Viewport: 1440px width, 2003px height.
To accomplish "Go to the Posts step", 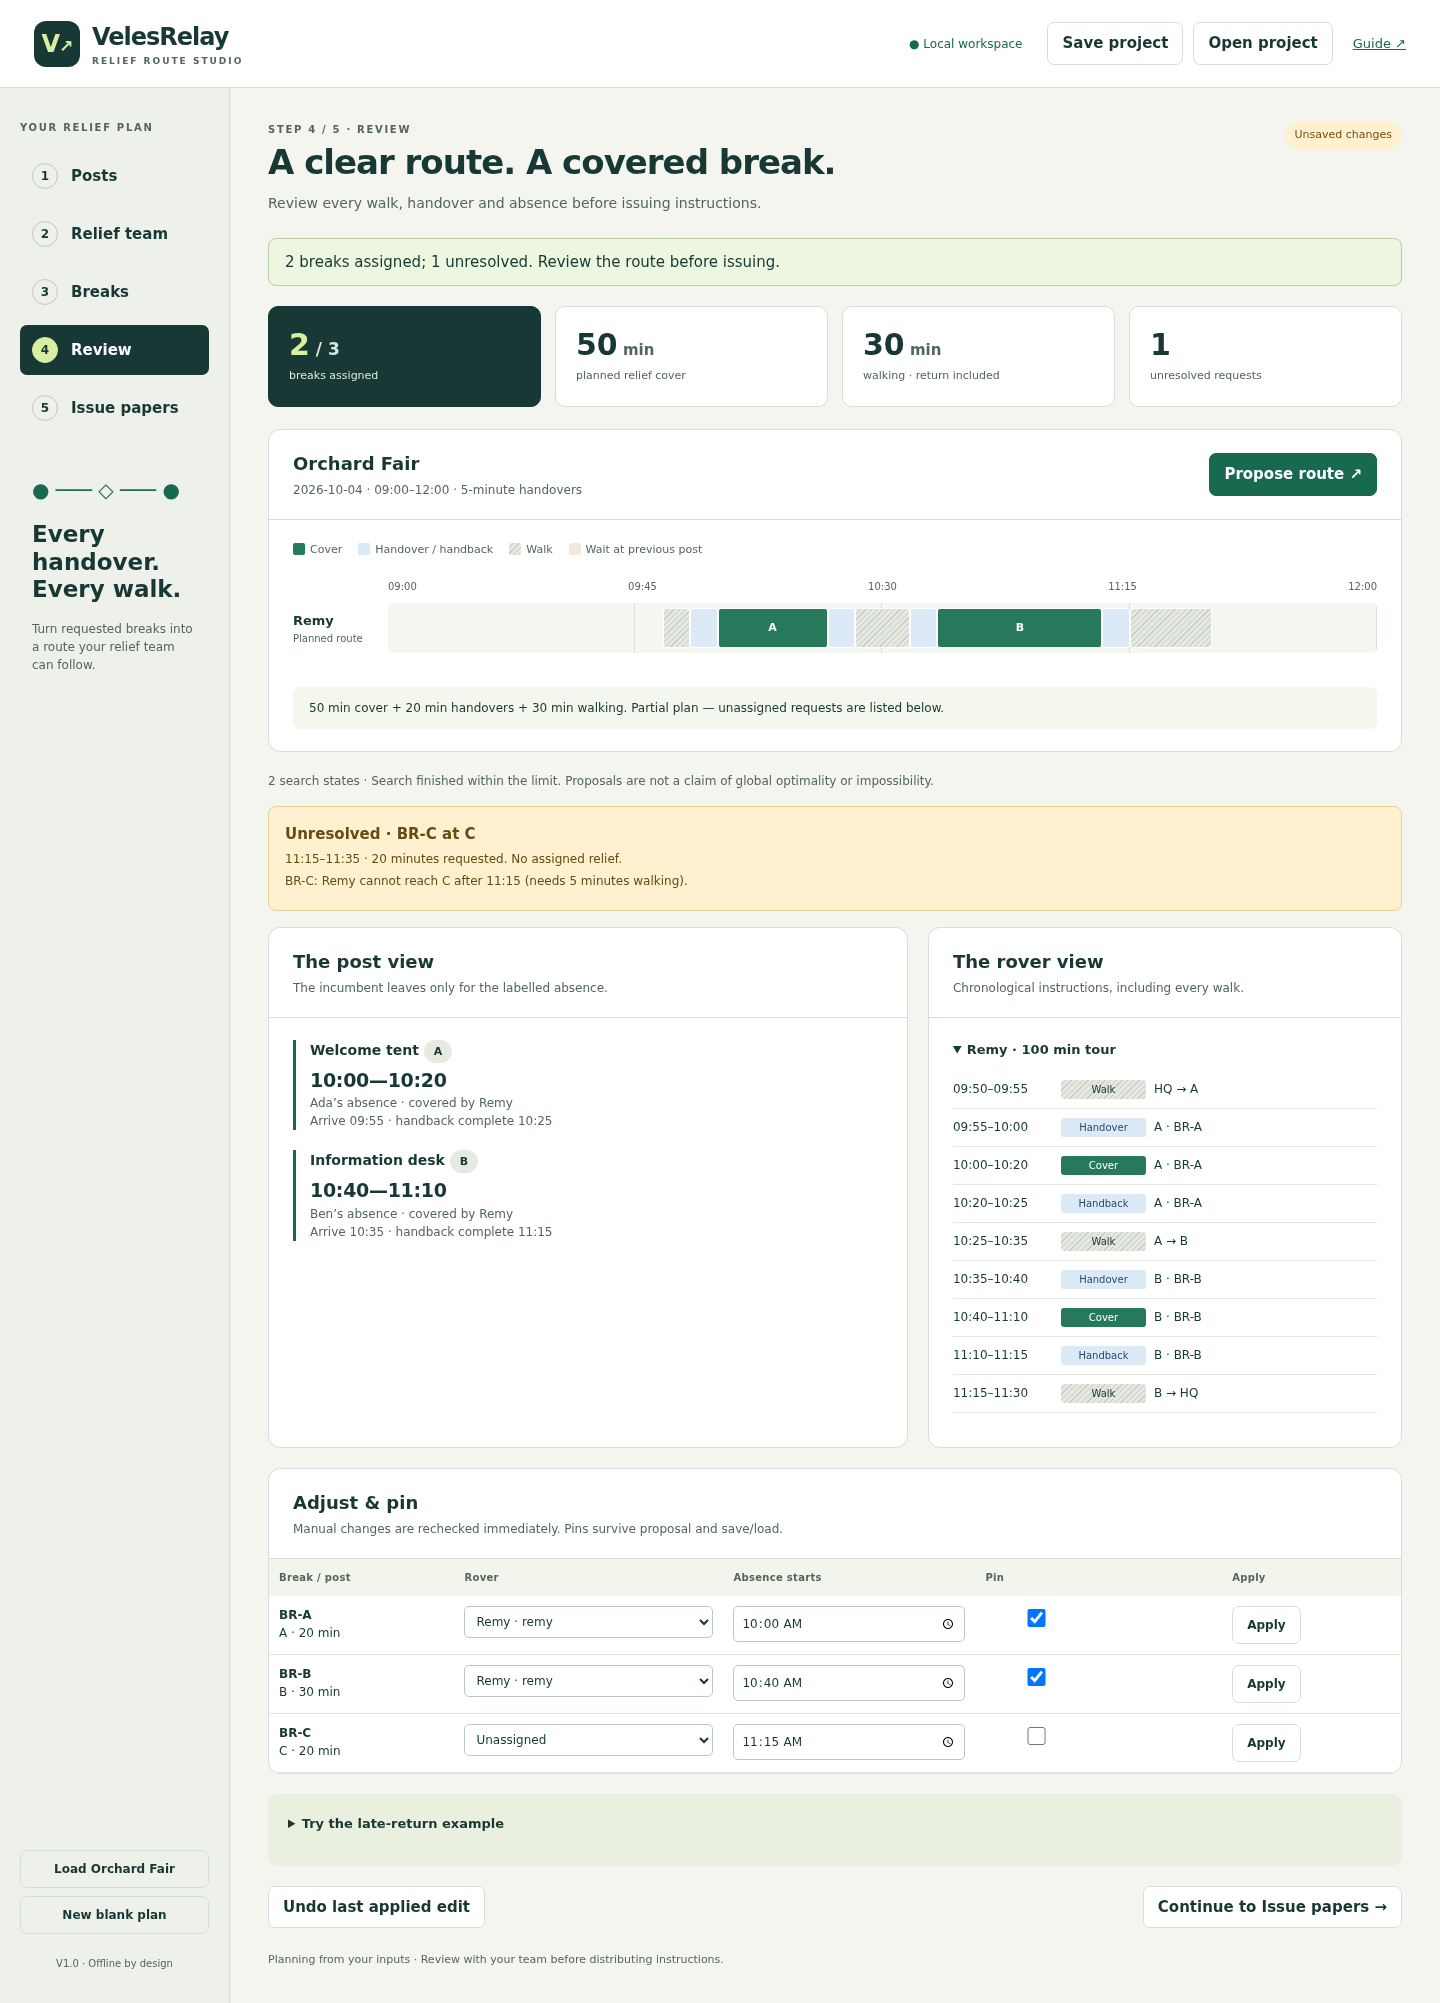I will point(114,176).
